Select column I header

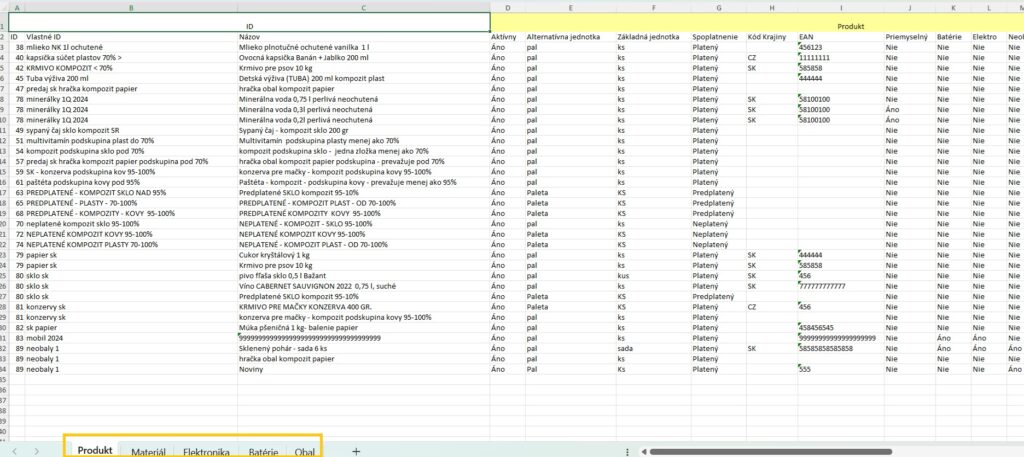tap(839, 8)
